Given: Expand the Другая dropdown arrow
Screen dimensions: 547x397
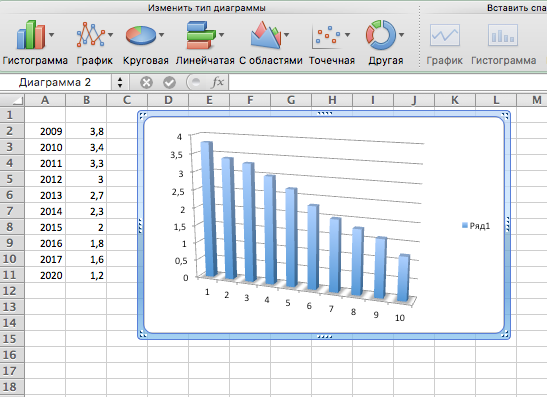Looking at the screenshot, I should coord(402,35).
